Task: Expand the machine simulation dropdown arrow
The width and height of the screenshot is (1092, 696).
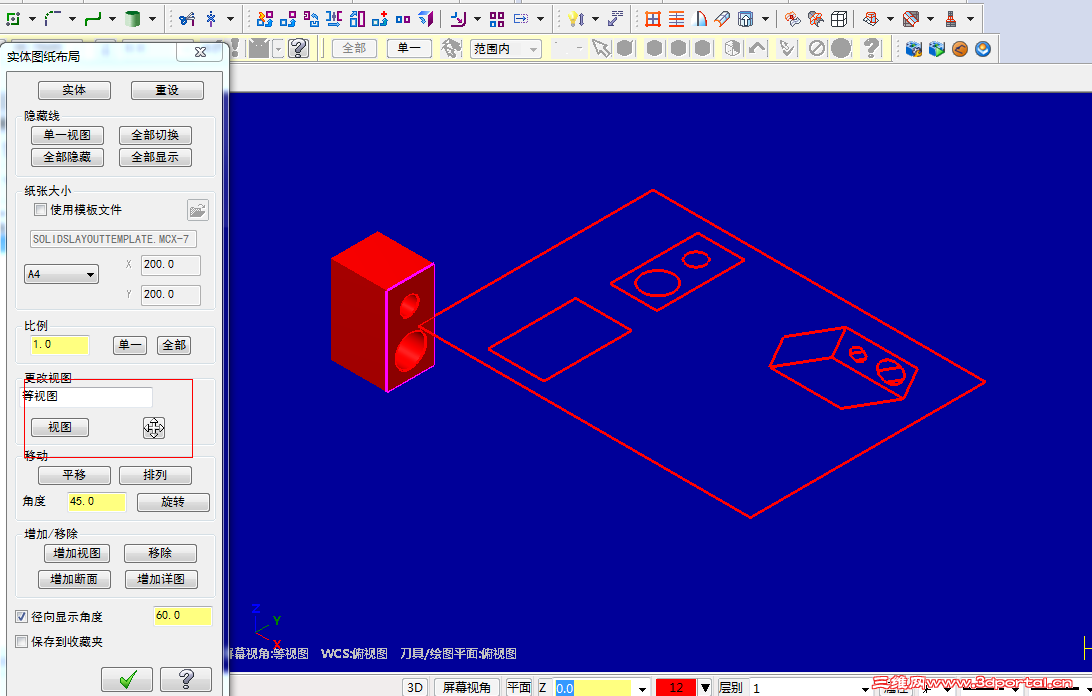Action: point(971,19)
